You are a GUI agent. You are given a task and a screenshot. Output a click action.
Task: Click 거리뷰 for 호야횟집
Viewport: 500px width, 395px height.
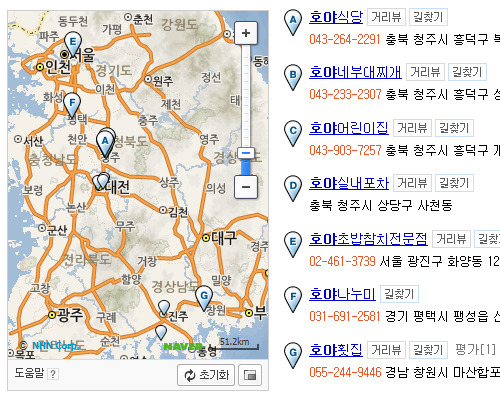(386, 350)
